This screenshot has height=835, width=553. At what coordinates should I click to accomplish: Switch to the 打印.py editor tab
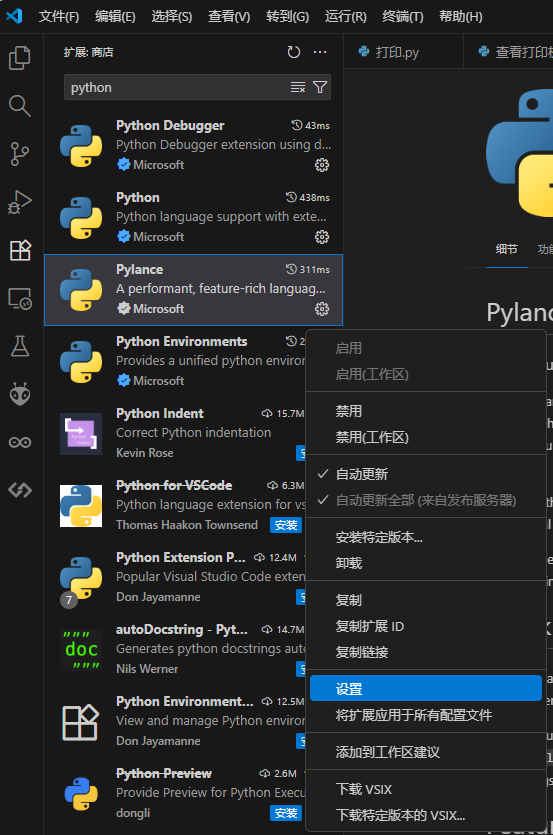coord(403,52)
